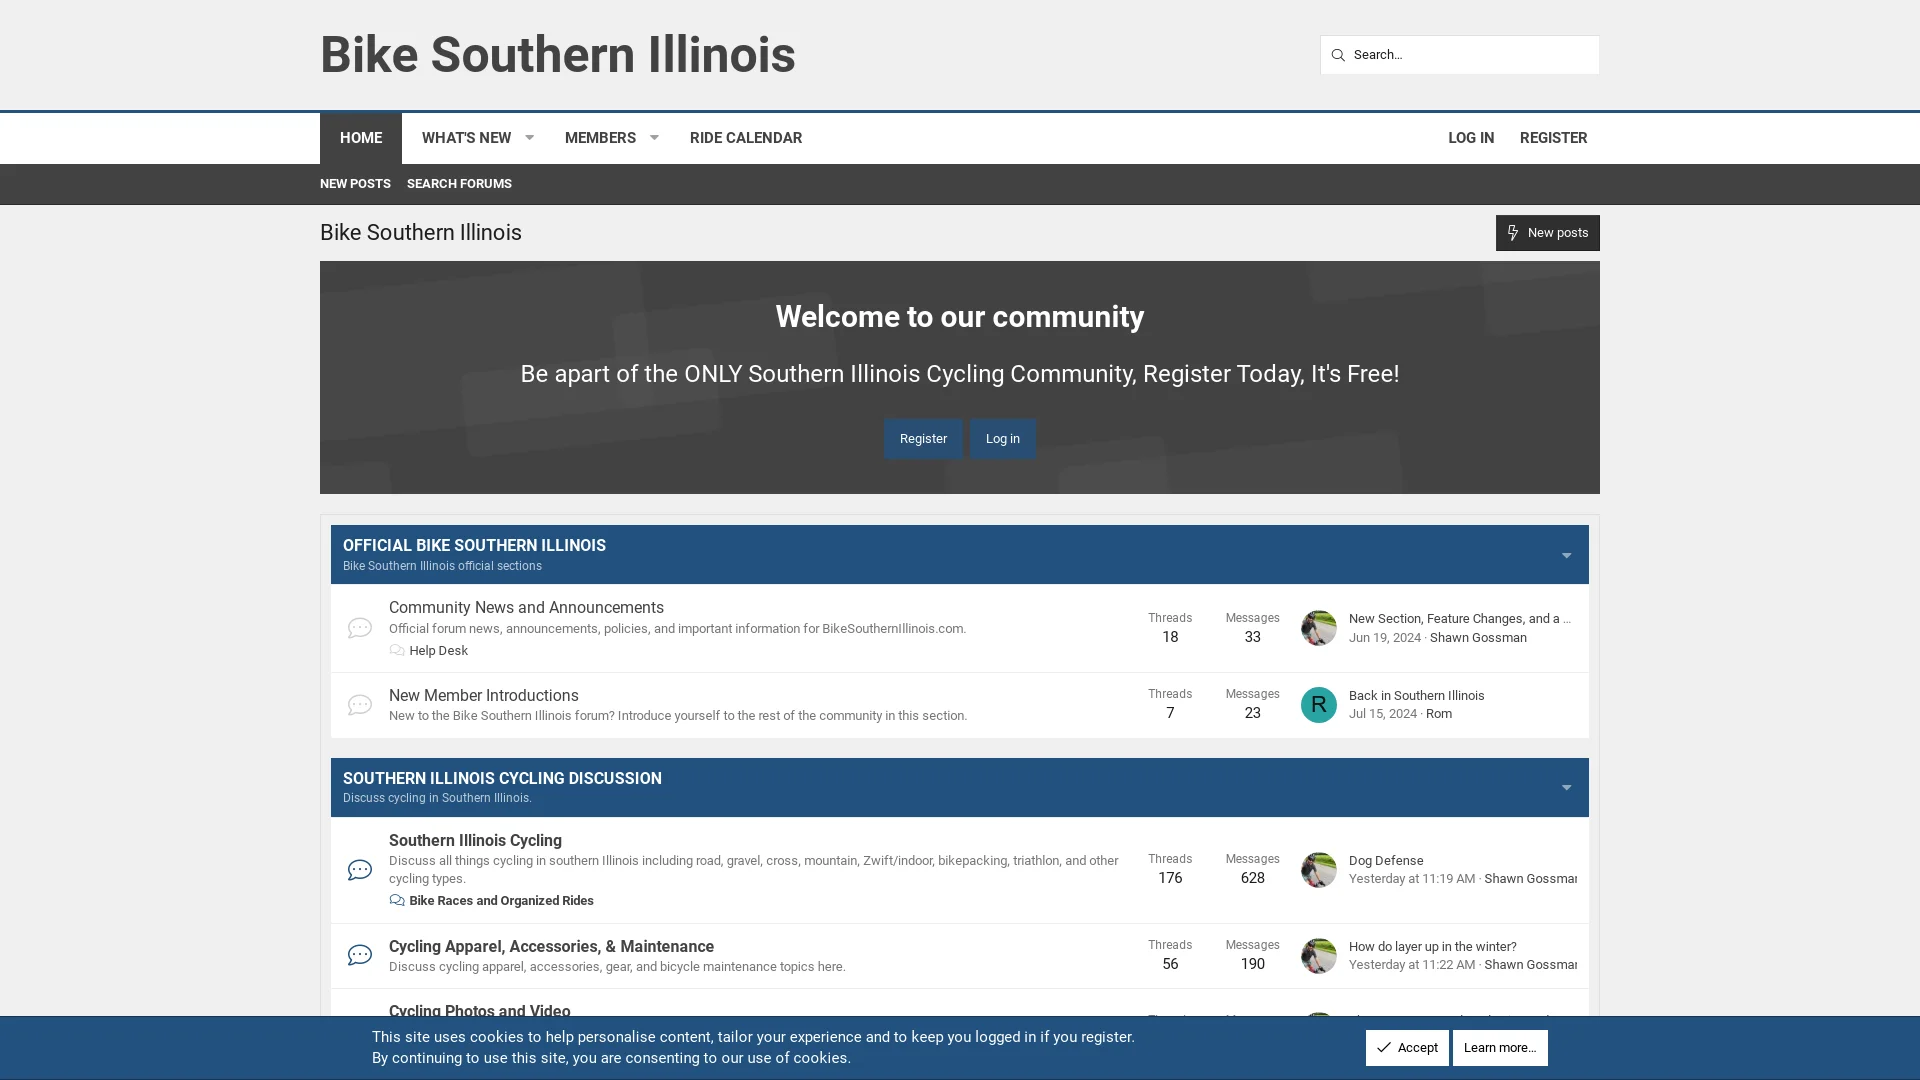1920x1080 pixels.
Task: Accept the cookies notice
Action: click(1407, 1048)
